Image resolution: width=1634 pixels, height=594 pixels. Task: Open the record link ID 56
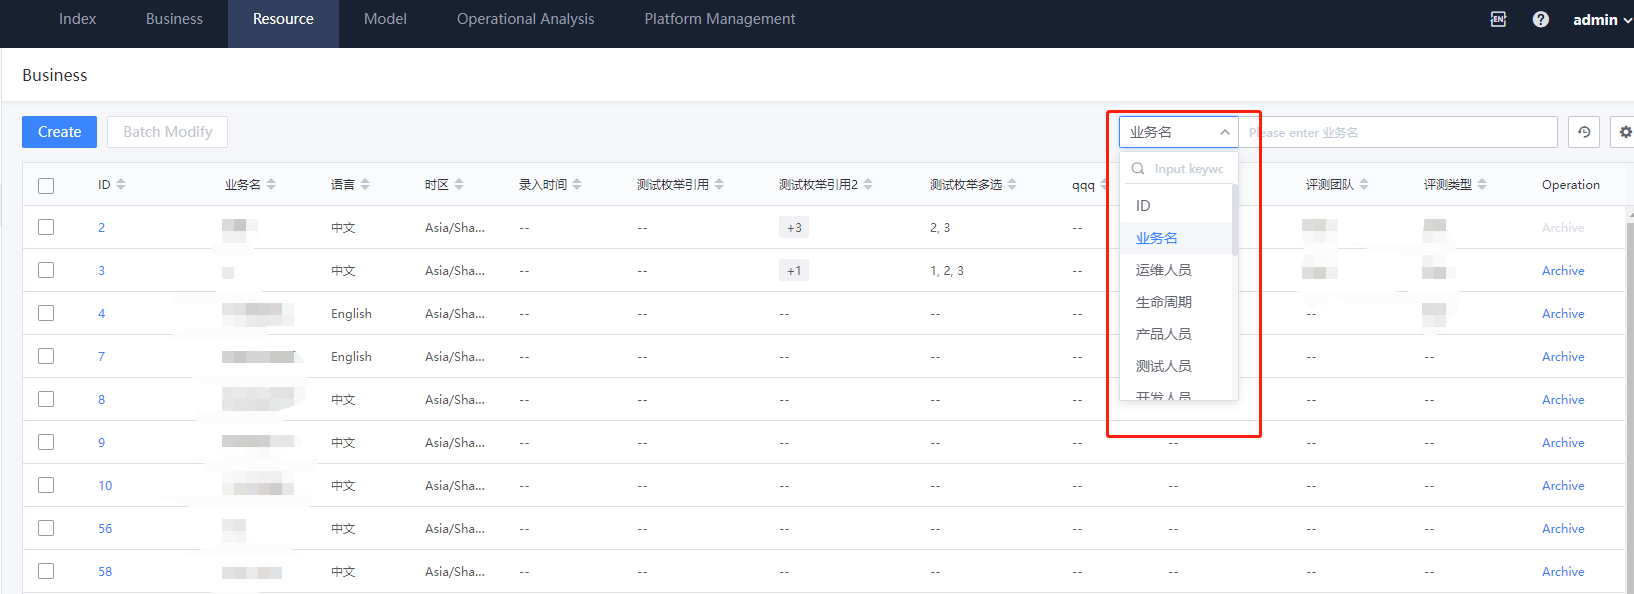coord(105,528)
